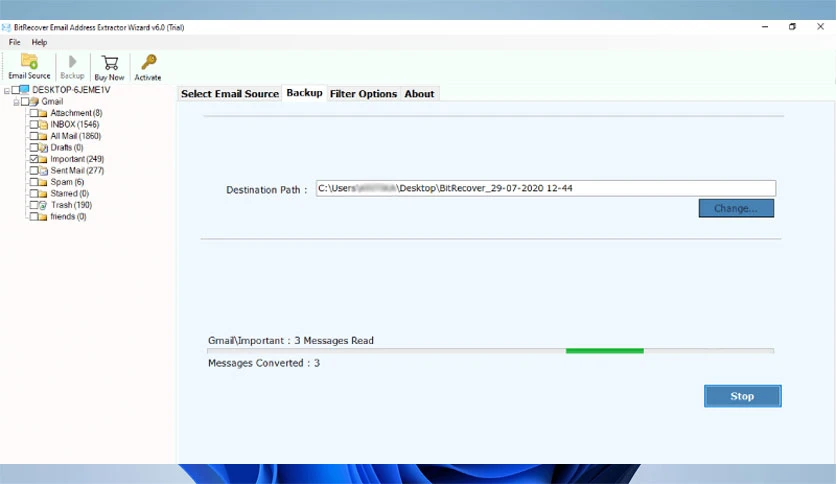Viewport: 836px width, 484px height.
Task: Check the DESKTOP-6JEME1V root checkbox
Action: coord(15,90)
